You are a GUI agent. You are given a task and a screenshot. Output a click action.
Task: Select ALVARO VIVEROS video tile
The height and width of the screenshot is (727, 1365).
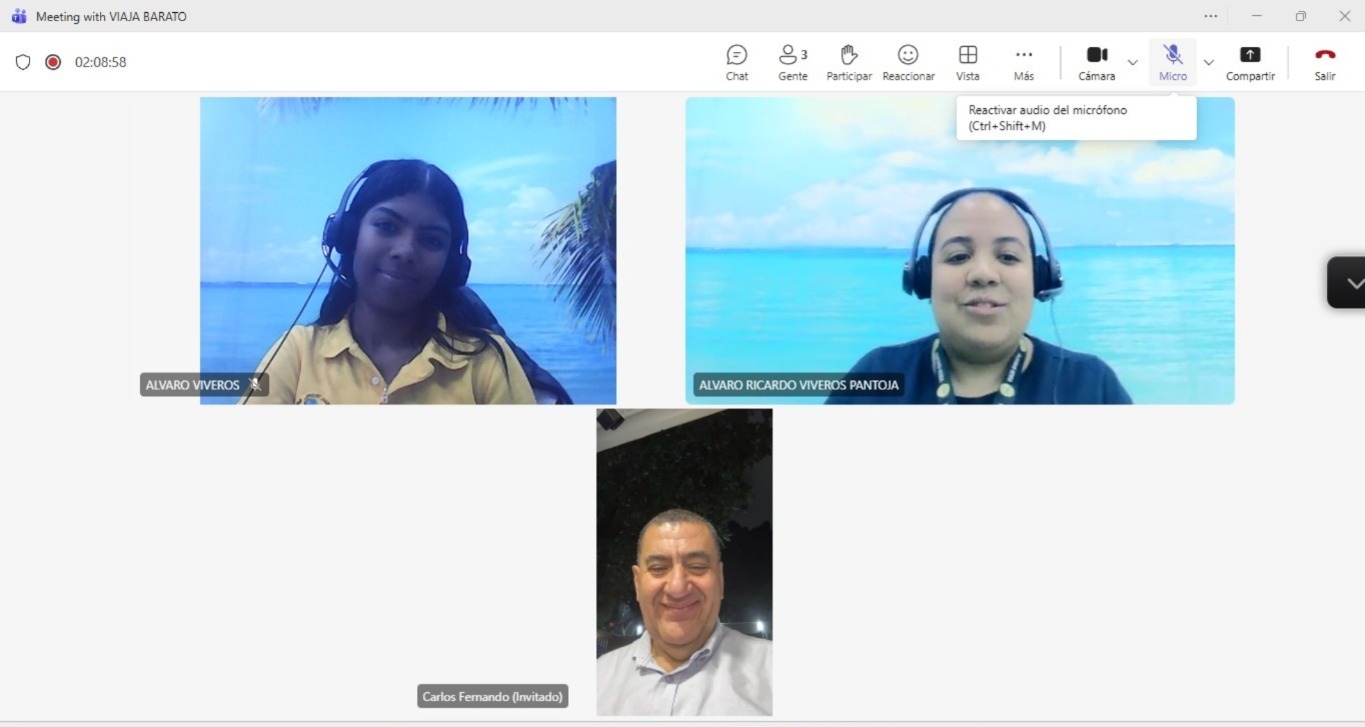(408, 250)
